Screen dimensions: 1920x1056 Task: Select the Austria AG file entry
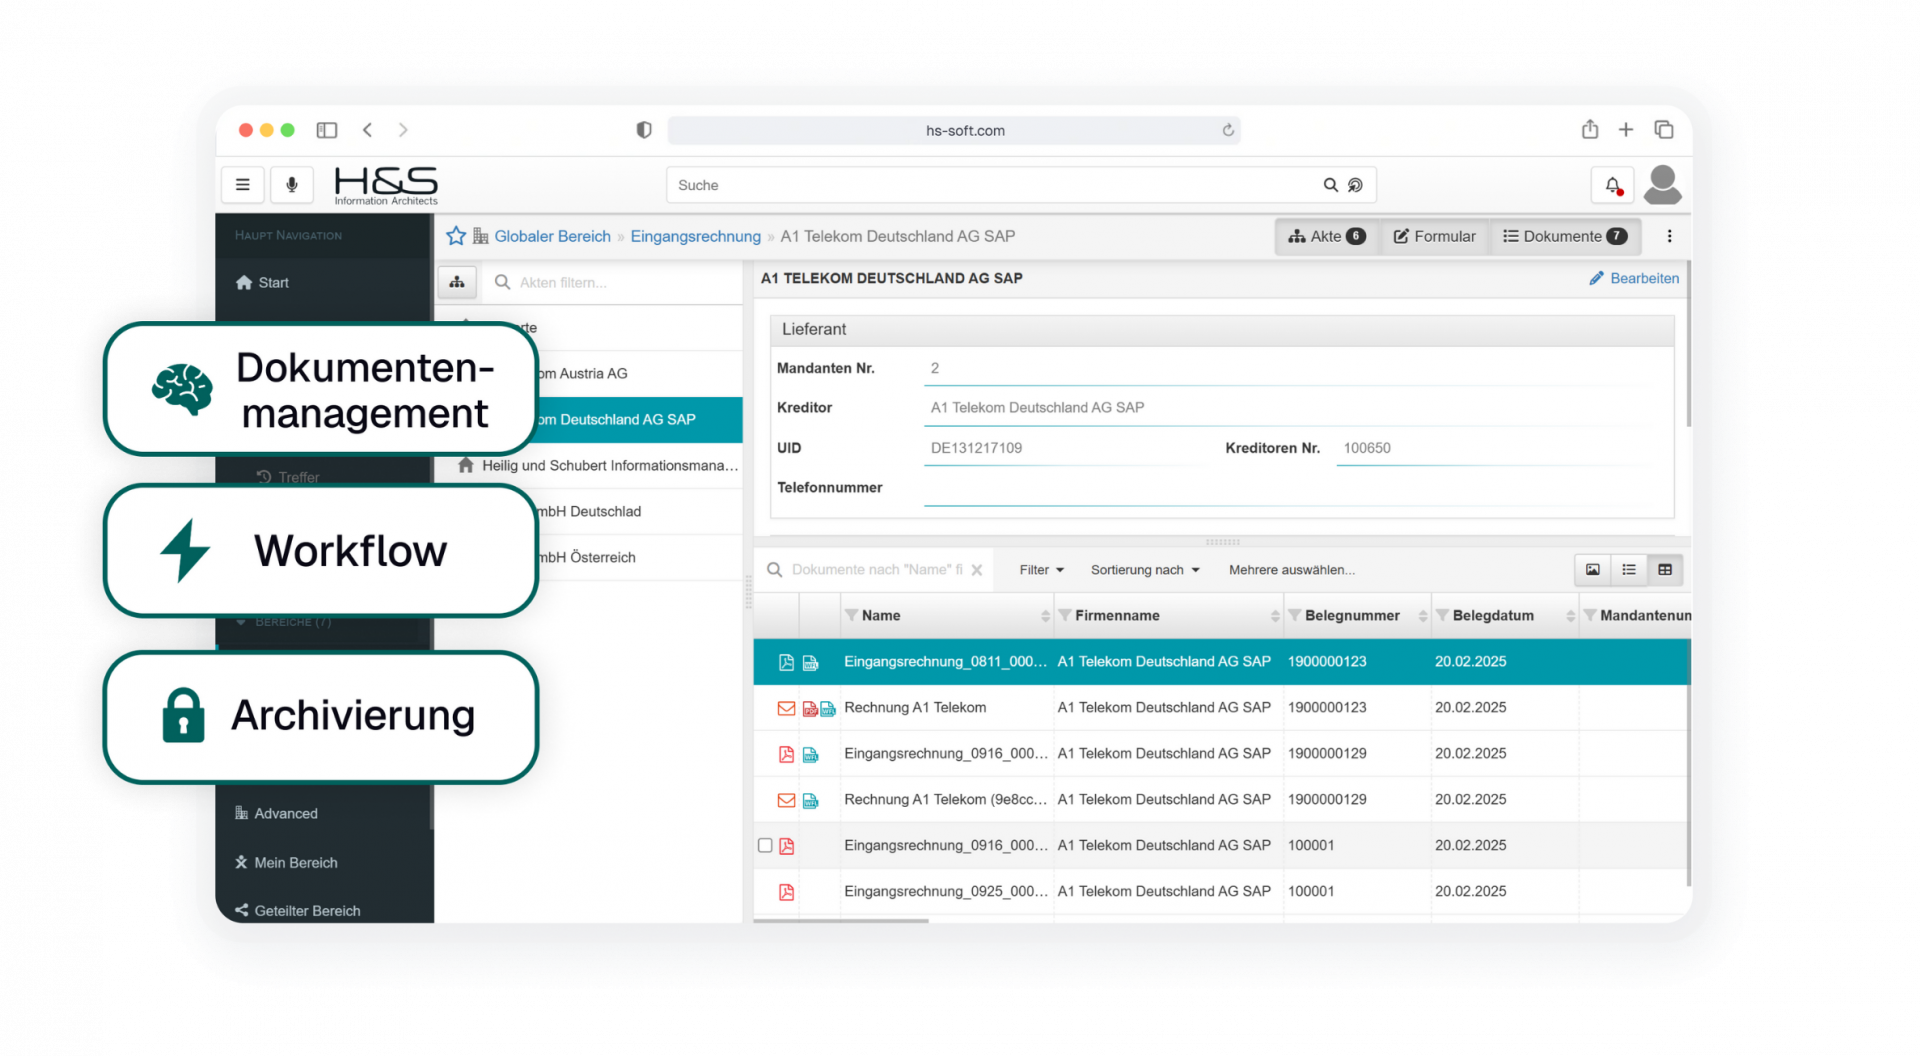click(x=590, y=374)
